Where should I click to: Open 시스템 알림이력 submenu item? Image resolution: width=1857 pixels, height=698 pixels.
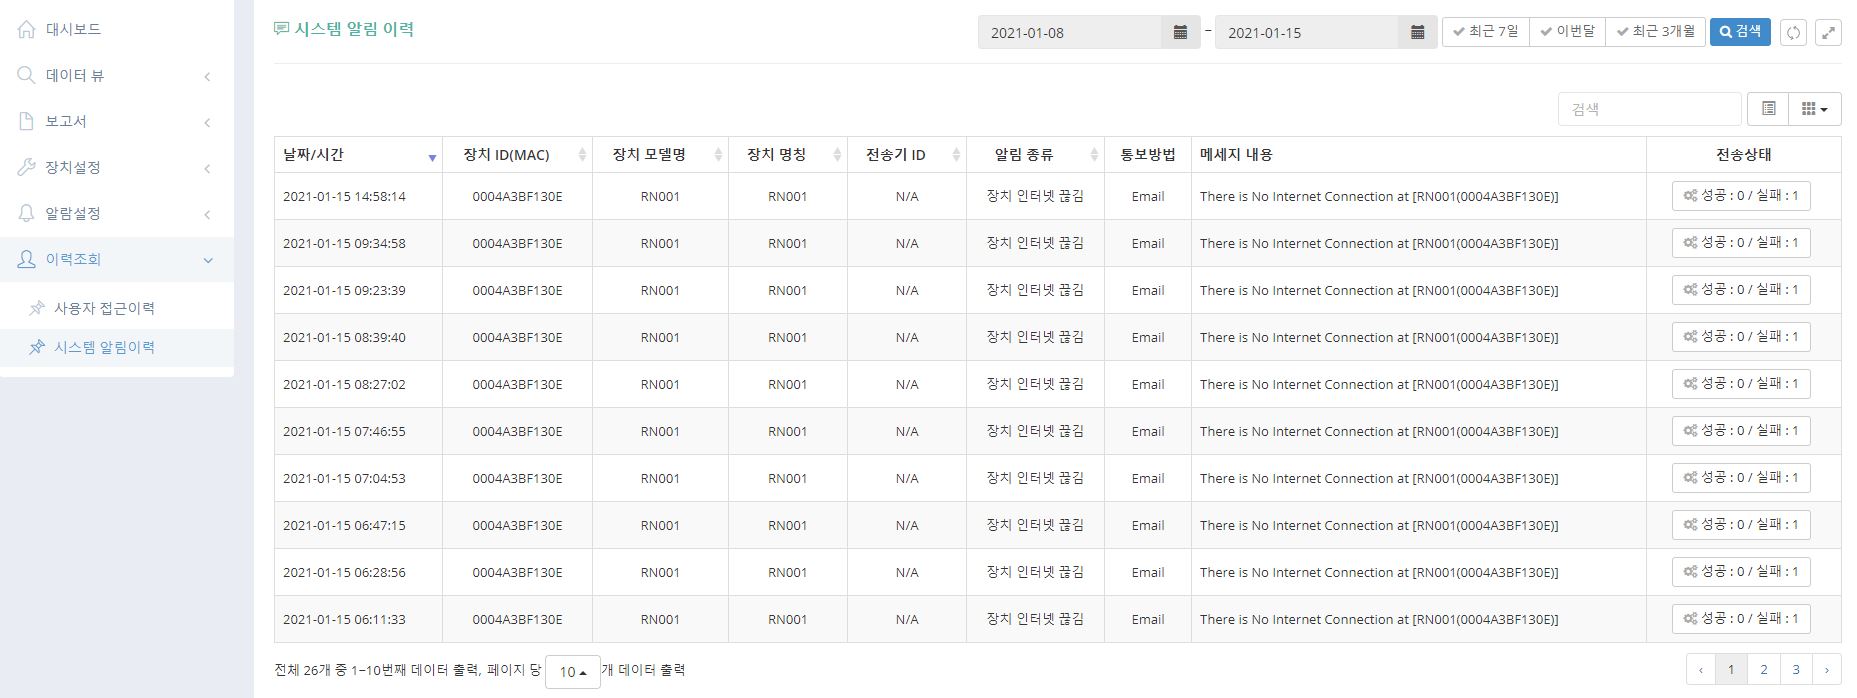pyautogui.click(x=117, y=347)
